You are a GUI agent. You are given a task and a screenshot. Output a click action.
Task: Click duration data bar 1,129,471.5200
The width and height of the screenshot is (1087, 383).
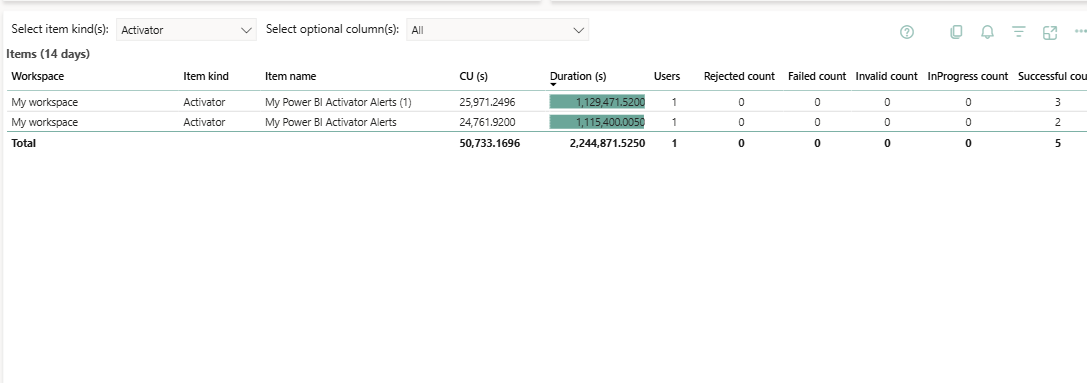pyautogui.click(x=597, y=102)
